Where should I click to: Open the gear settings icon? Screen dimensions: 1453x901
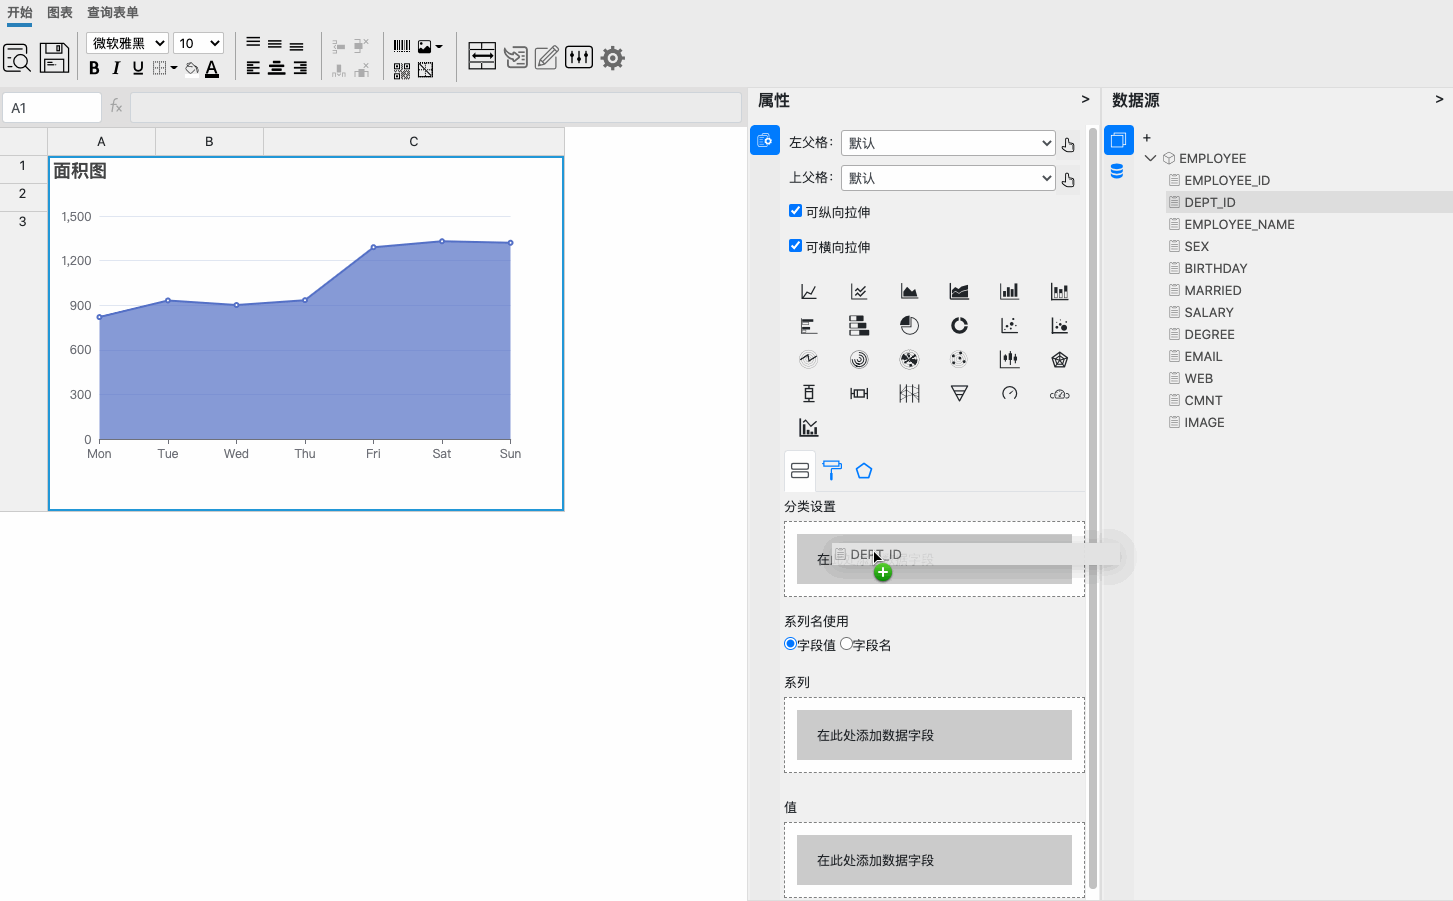613,57
